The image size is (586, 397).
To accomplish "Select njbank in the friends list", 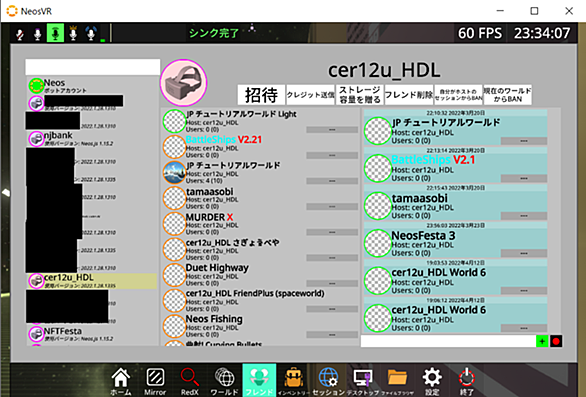I will 92,138.
